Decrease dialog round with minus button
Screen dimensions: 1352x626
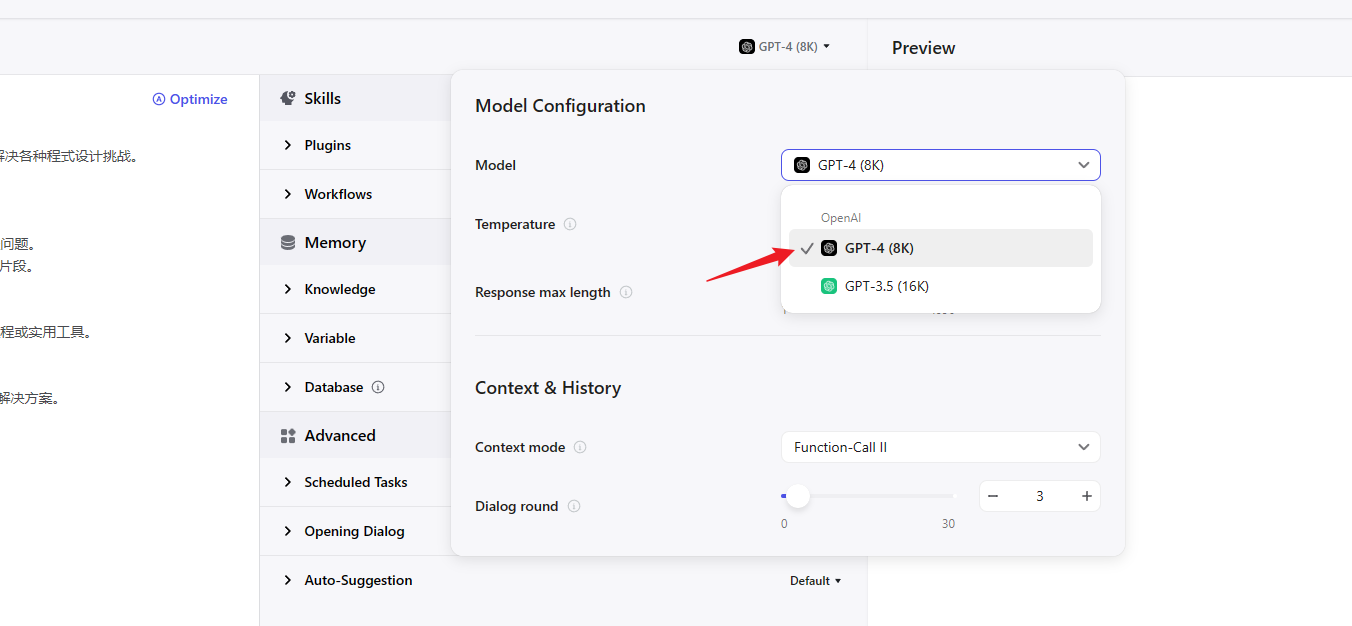pos(993,496)
